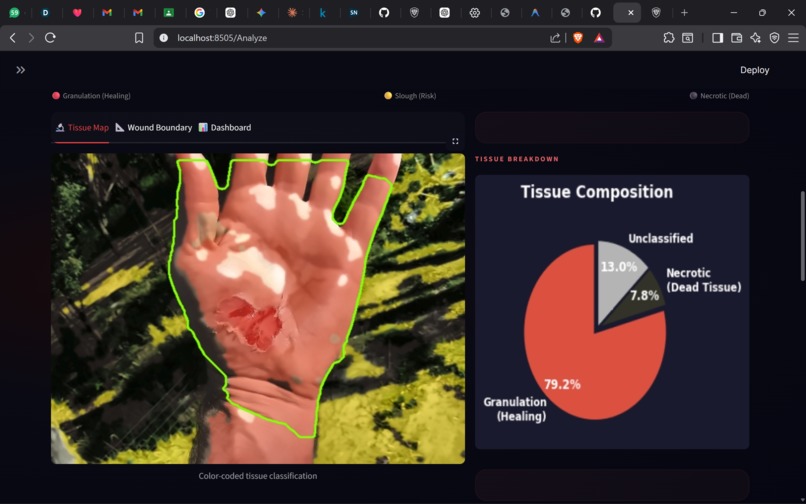Click the Necrotic (Dead) legend entry

[x=719, y=96]
